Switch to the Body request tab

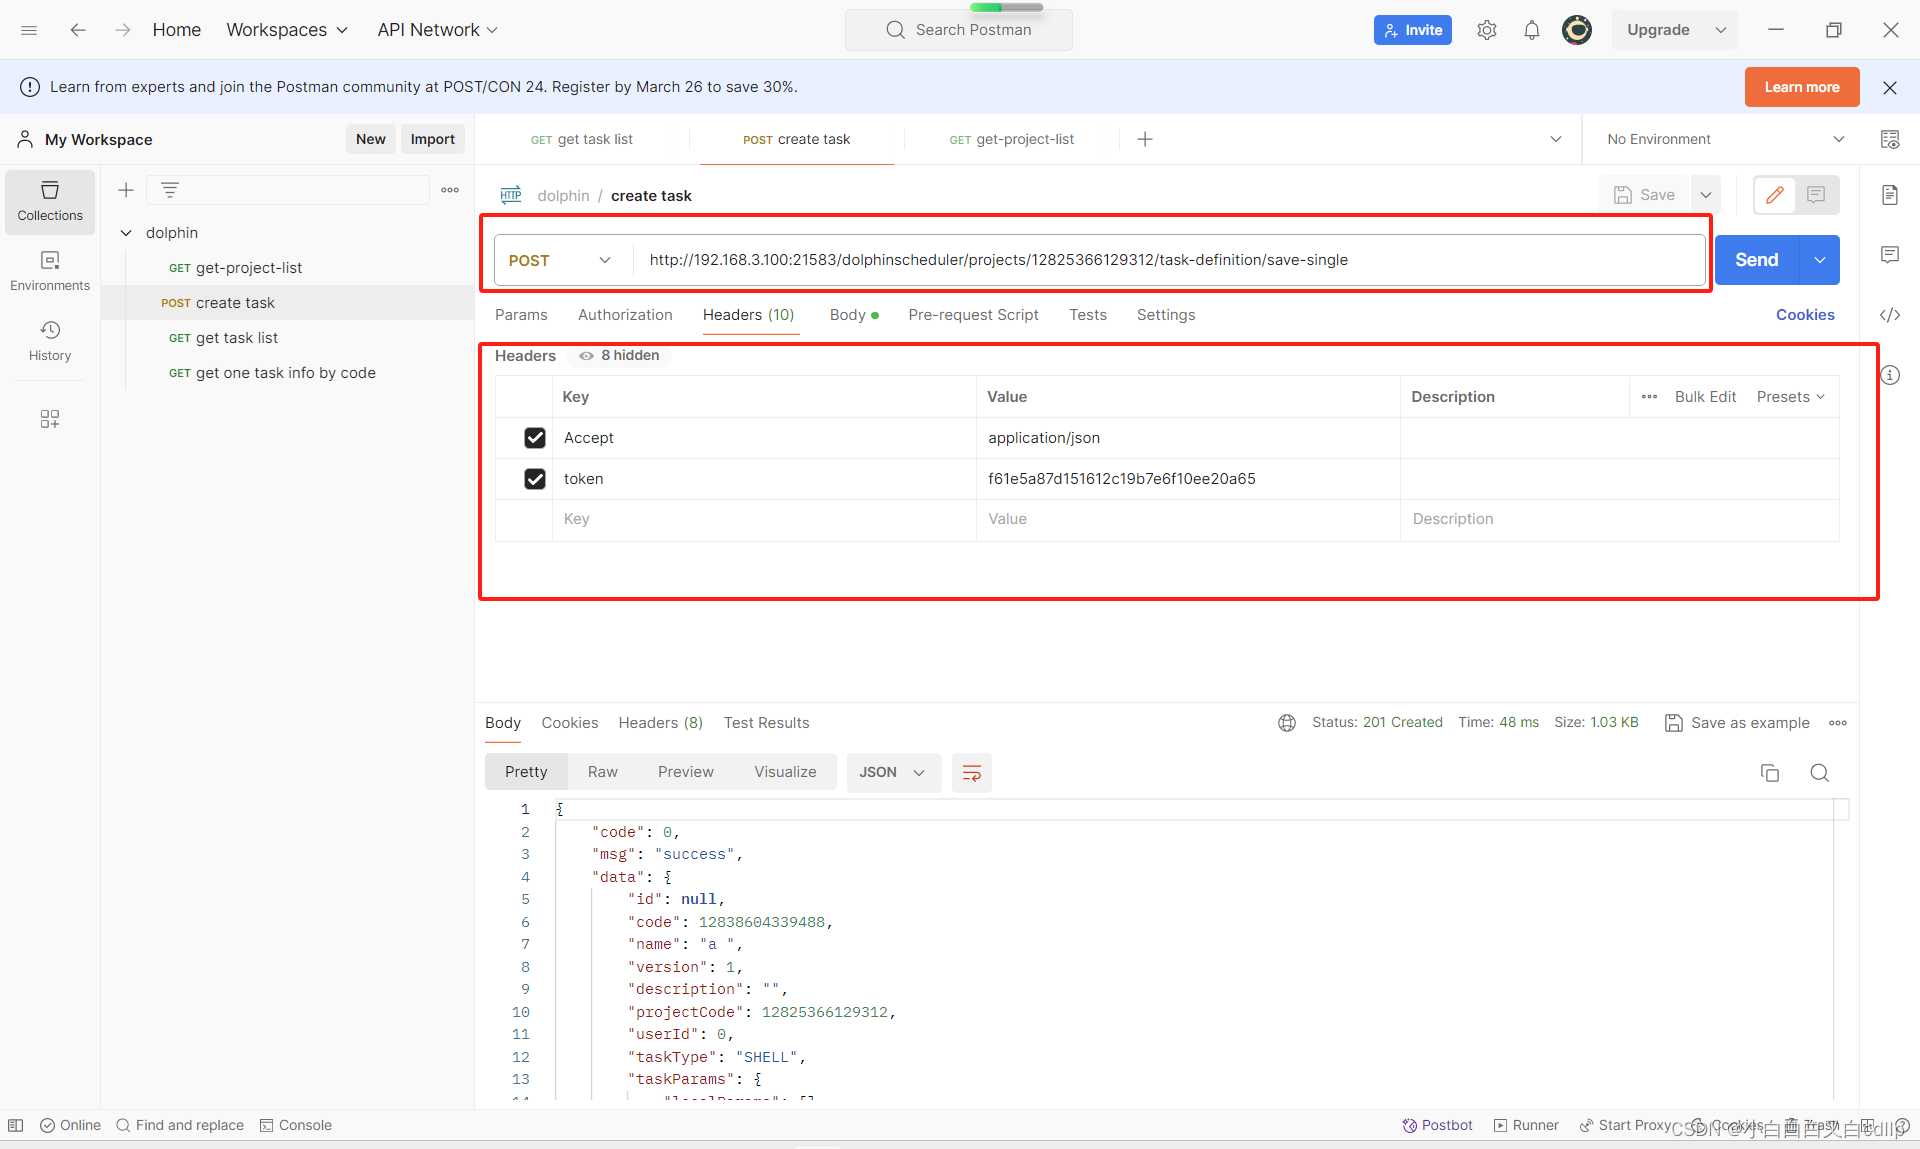click(854, 315)
